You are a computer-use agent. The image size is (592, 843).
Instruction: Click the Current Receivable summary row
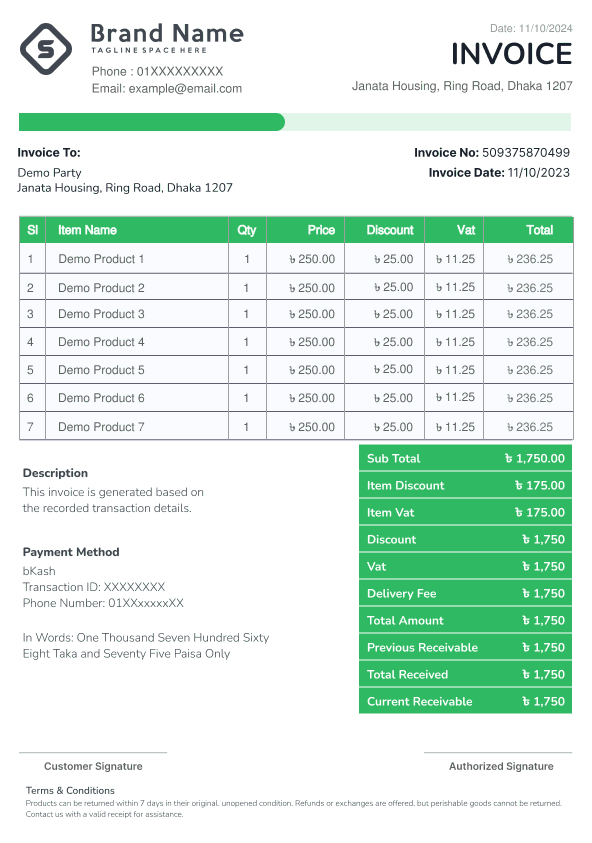click(465, 701)
